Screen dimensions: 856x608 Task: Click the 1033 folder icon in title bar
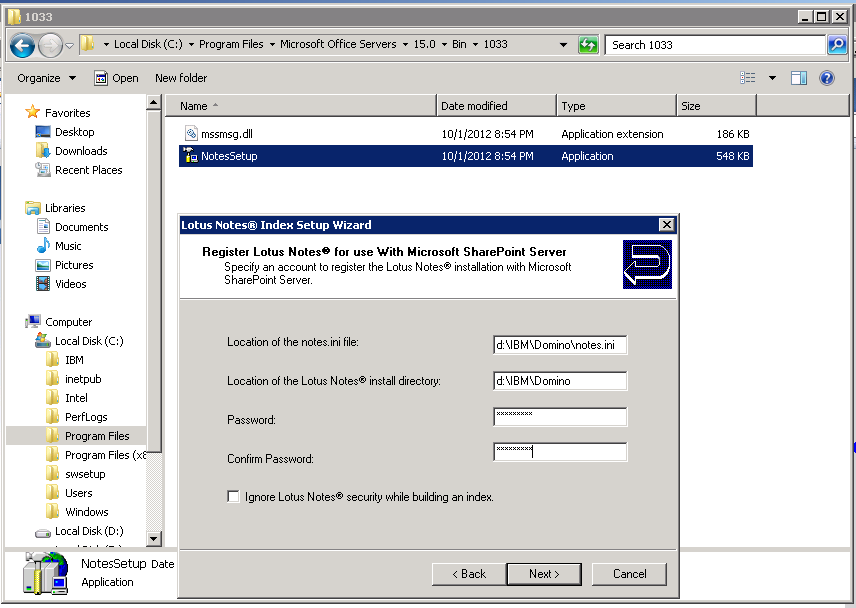14,17
